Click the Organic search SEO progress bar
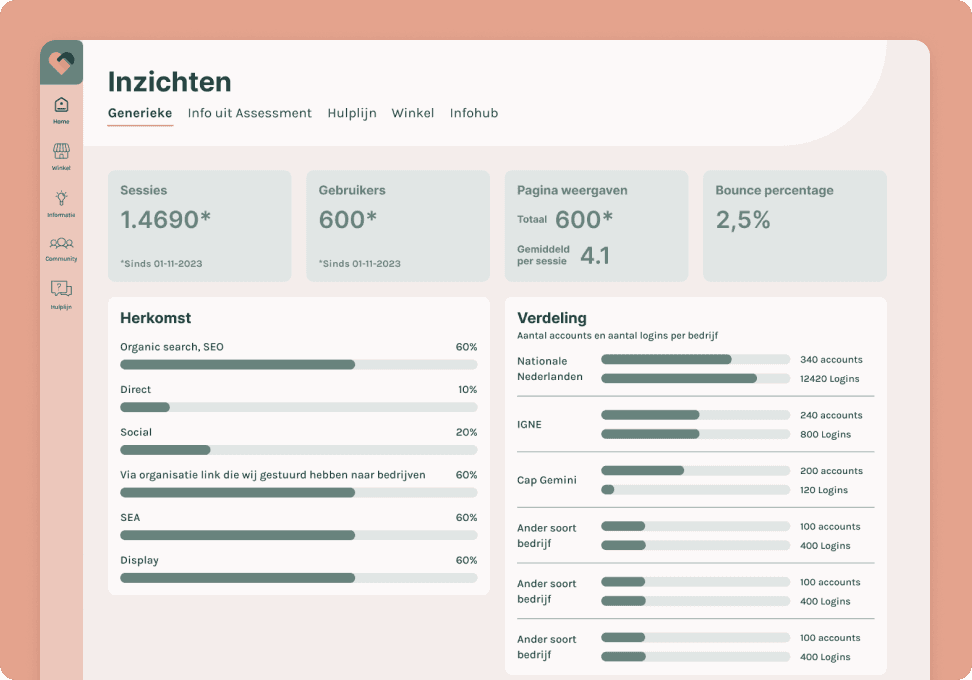This screenshot has width=972, height=680. click(297, 364)
